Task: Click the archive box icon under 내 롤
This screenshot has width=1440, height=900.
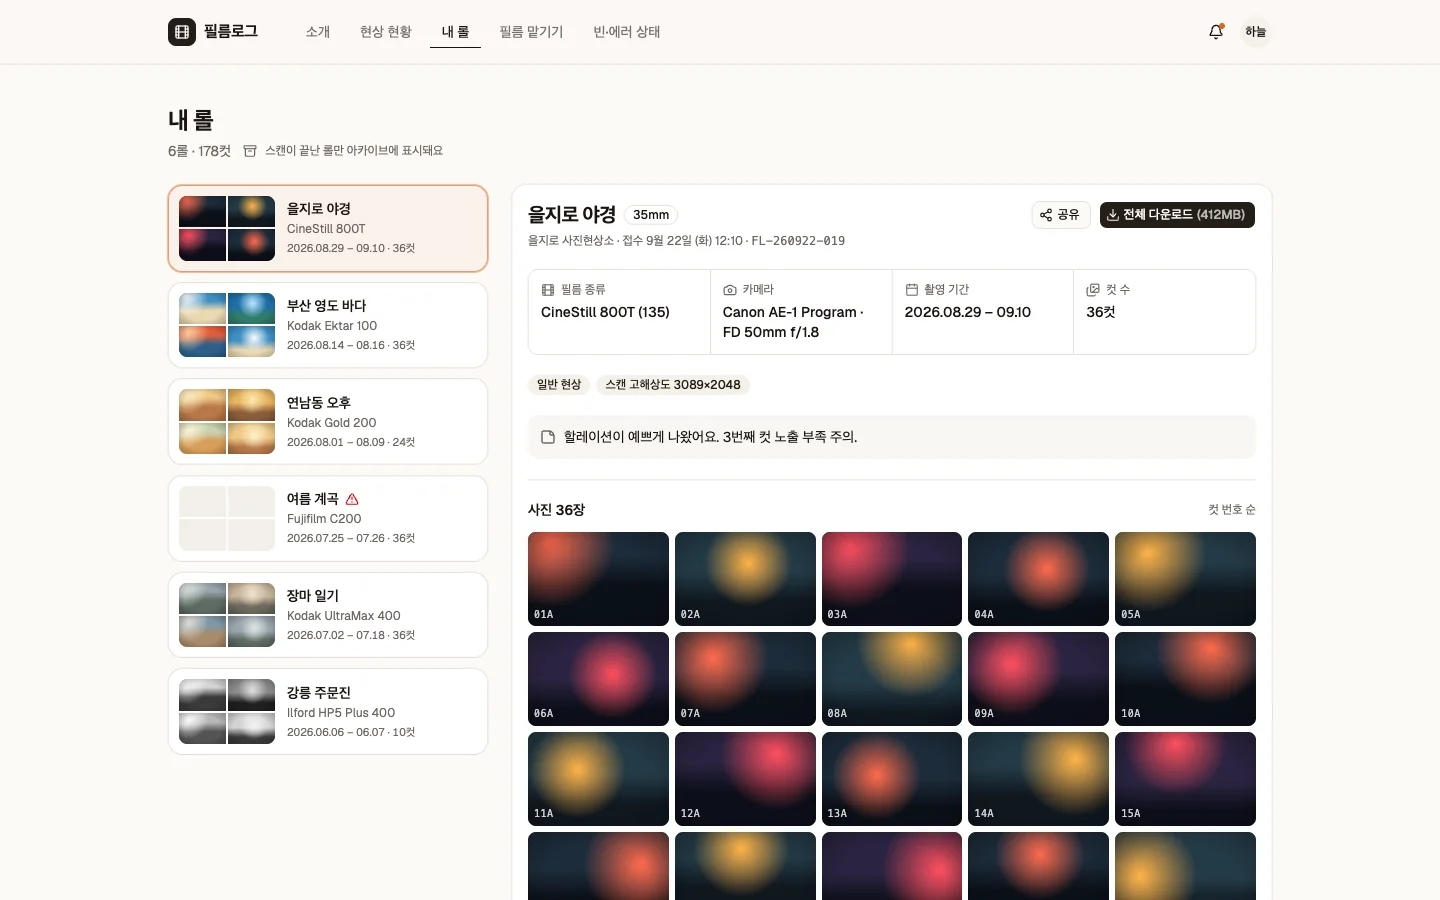Action: pos(250,151)
